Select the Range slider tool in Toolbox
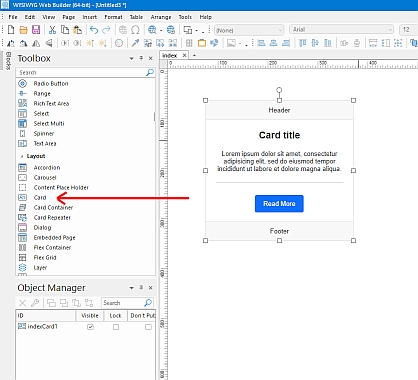418x380 pixels. pyautogui.click(x=42, y=94)
